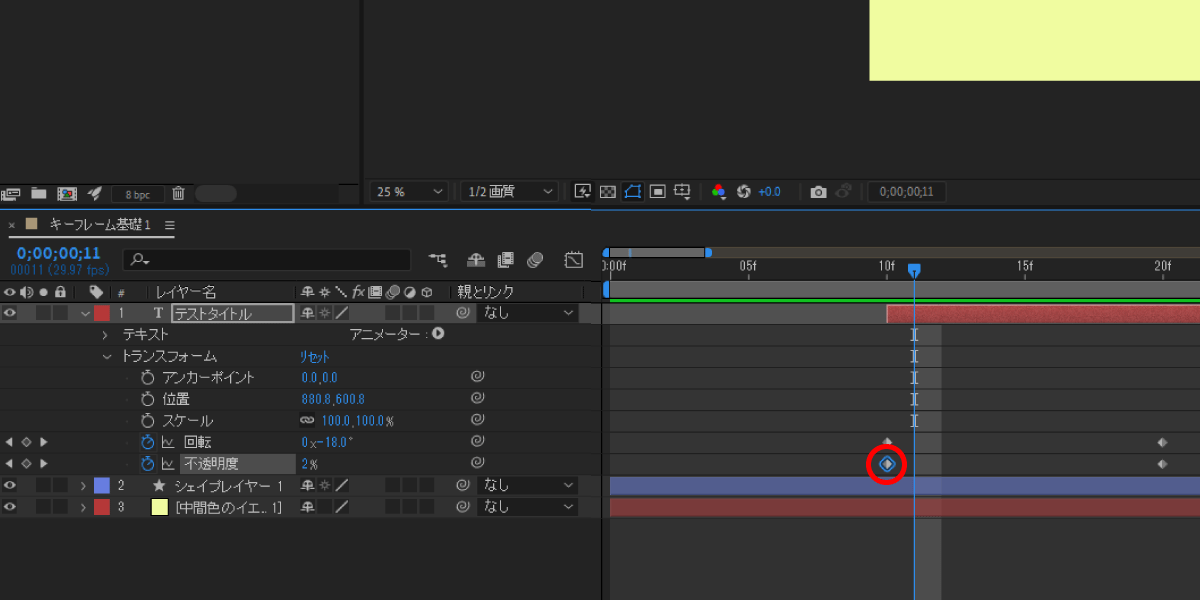Toggle the Region of Interest icon
Image resolution: width=1200 pixels, height=600 pixels.
(657, 192)
